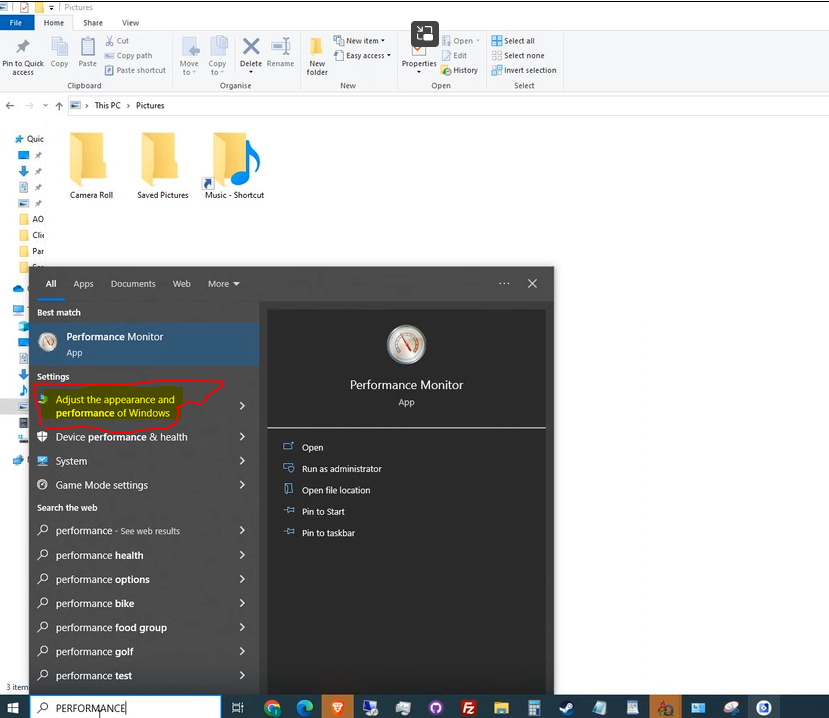
Task: Switch to the Apps search tab
Action: pos(83,284)
